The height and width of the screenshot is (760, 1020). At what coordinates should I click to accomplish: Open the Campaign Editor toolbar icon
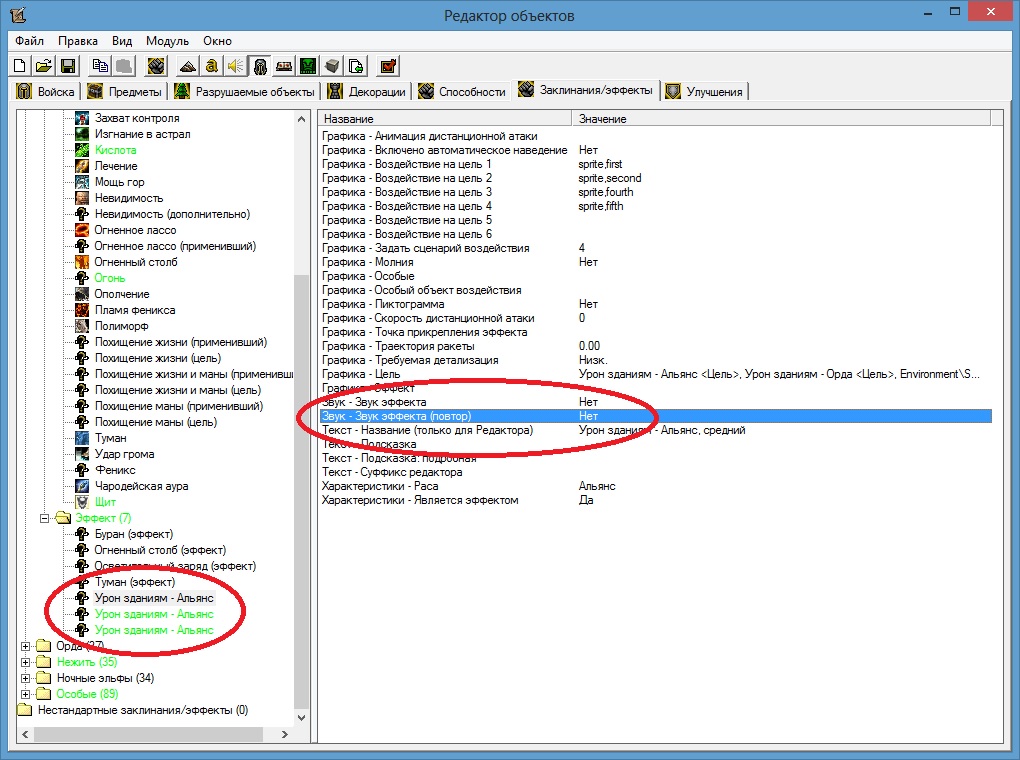click(x=284, y=66)
